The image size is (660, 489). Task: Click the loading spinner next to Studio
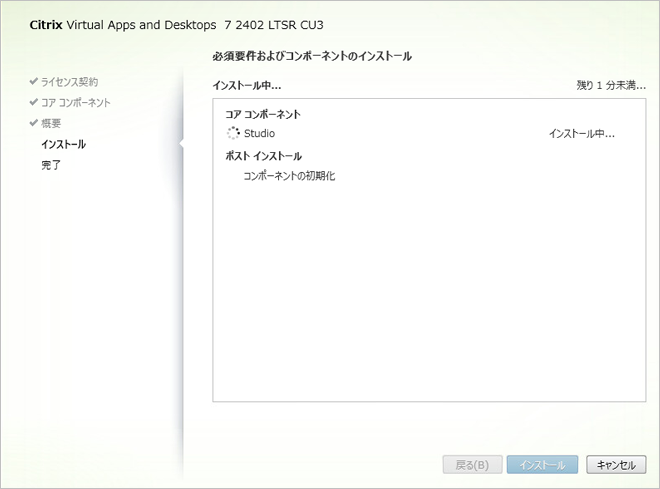coord(233,133)
